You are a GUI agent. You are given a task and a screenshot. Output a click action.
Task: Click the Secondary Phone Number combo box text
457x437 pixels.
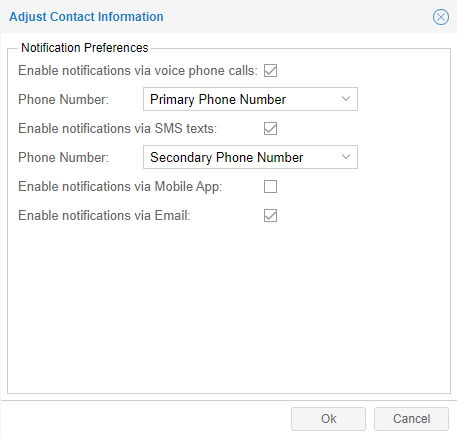tap(227, 157)
